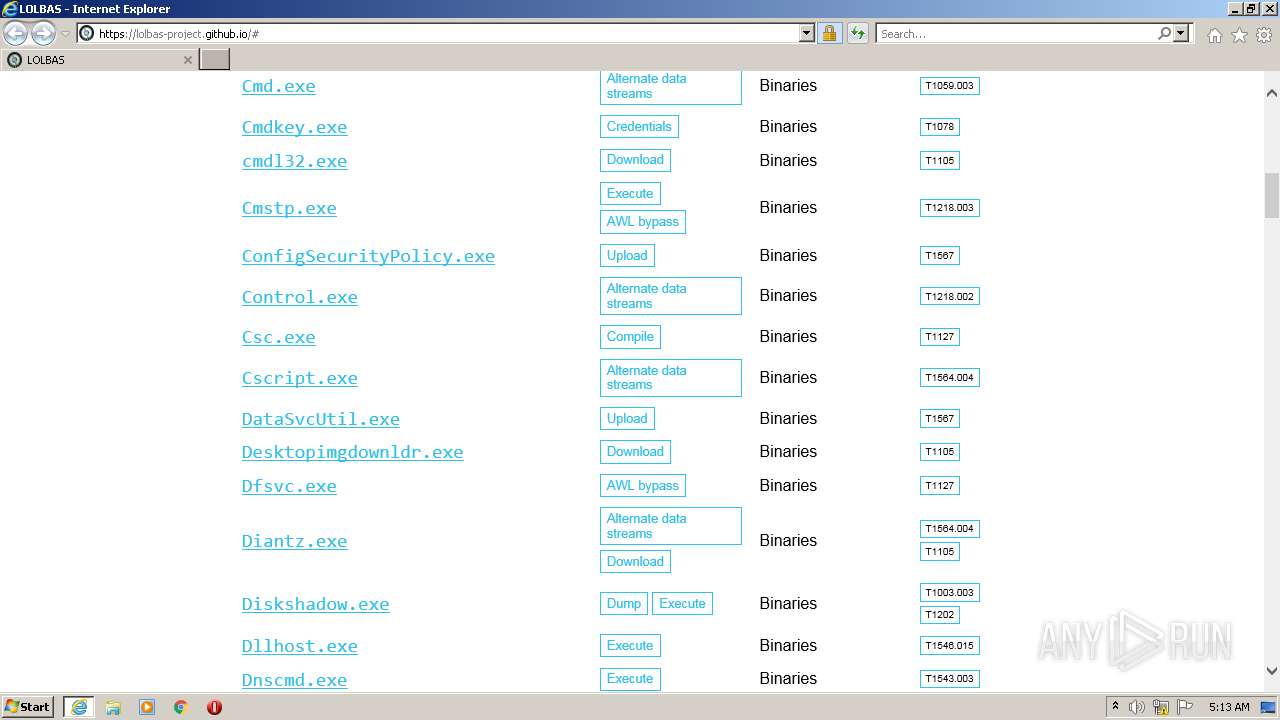This screenshot has width=1280, height=720.
Task: Open the media player taskbar icon
Action: (147, 707)
